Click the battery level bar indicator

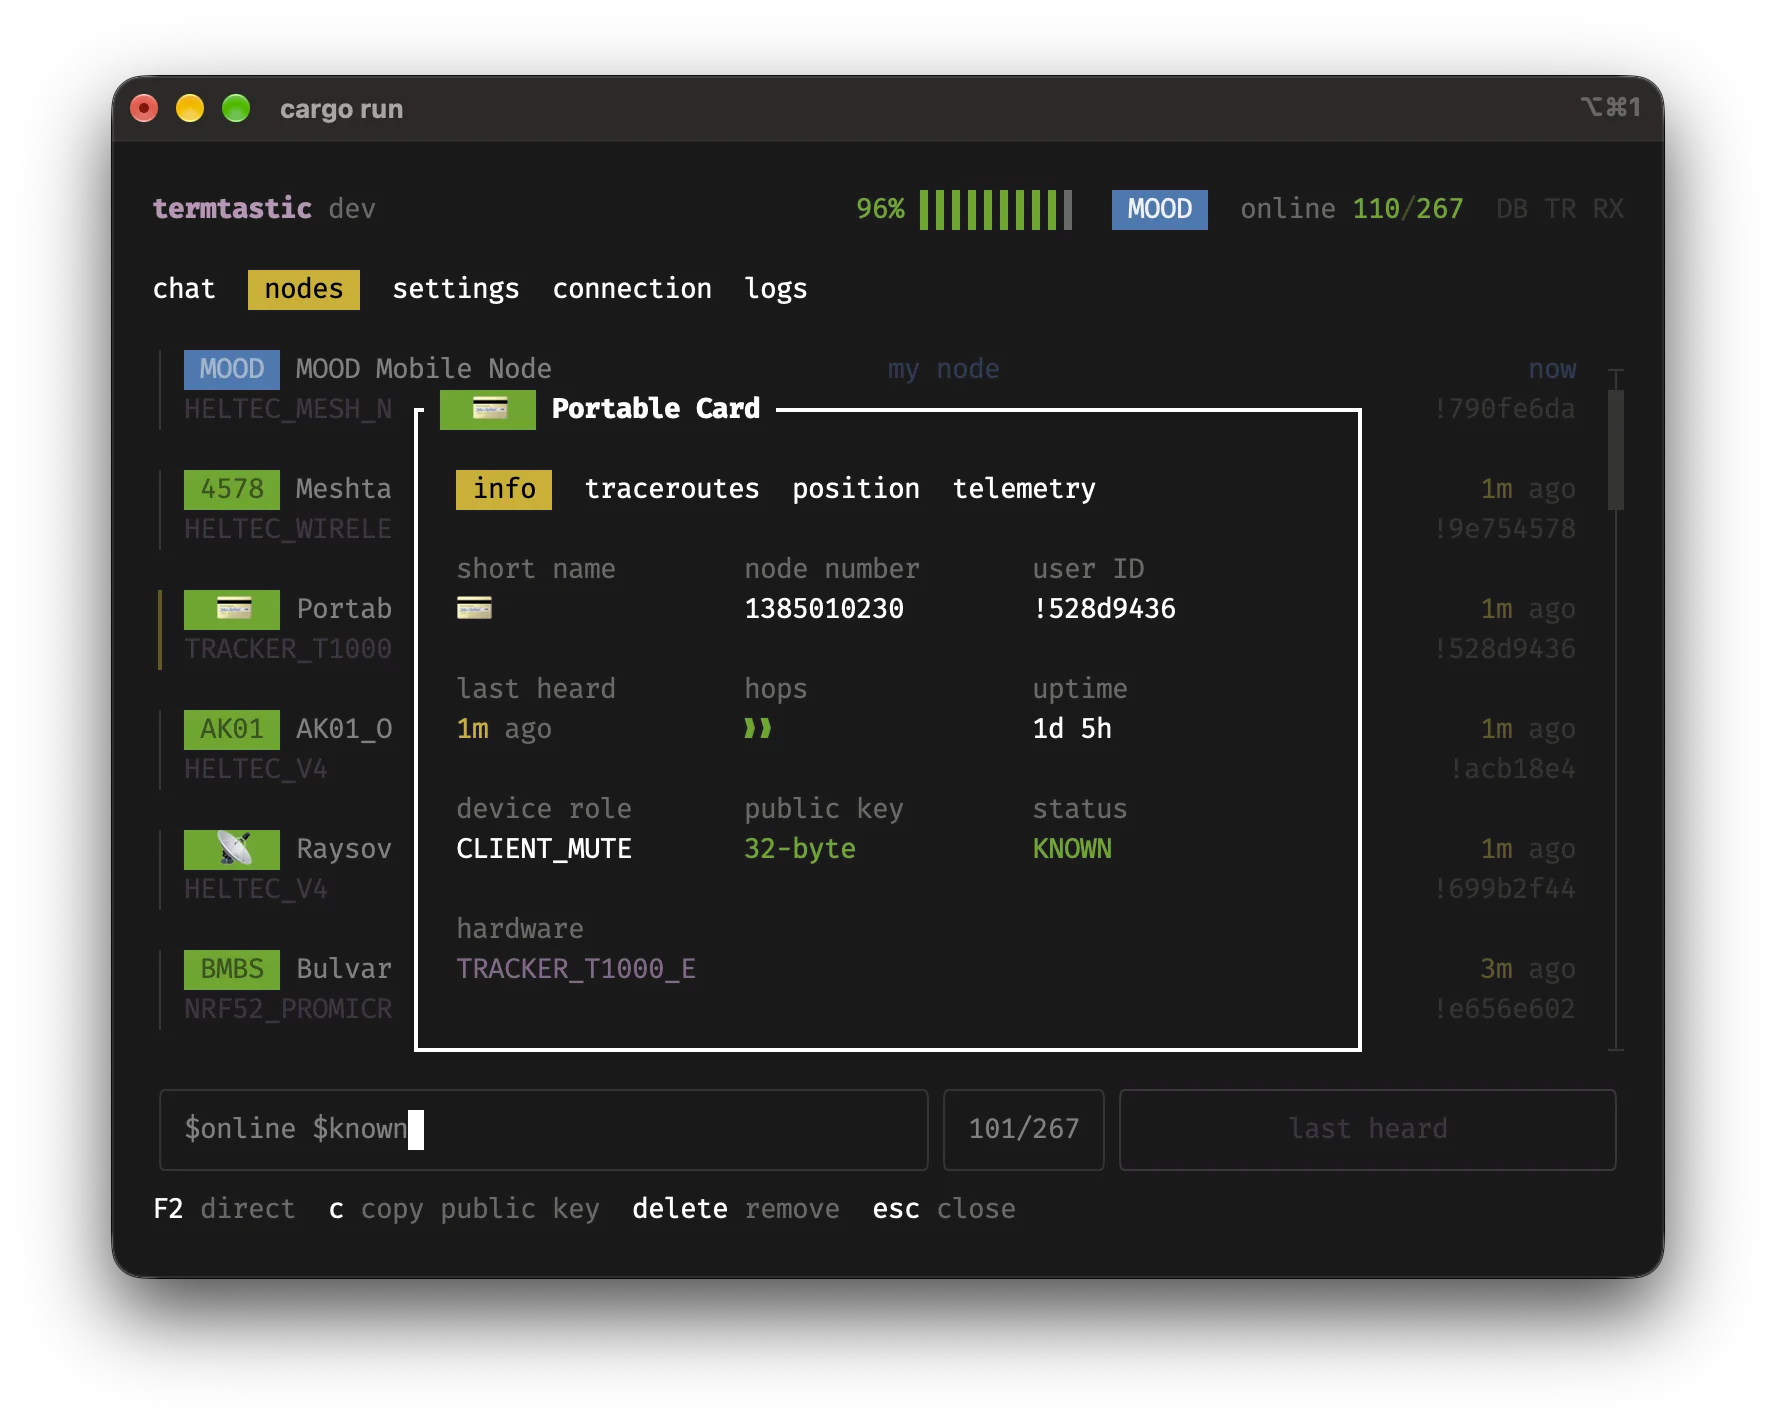996,209
